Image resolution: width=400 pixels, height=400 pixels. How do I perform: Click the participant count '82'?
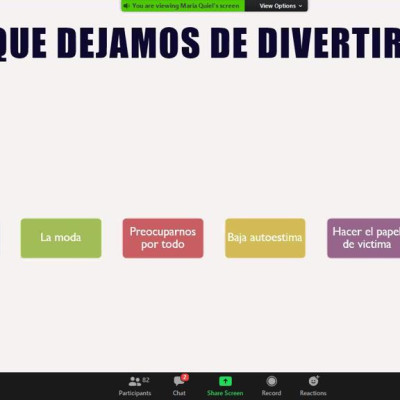tap(146, 380)
